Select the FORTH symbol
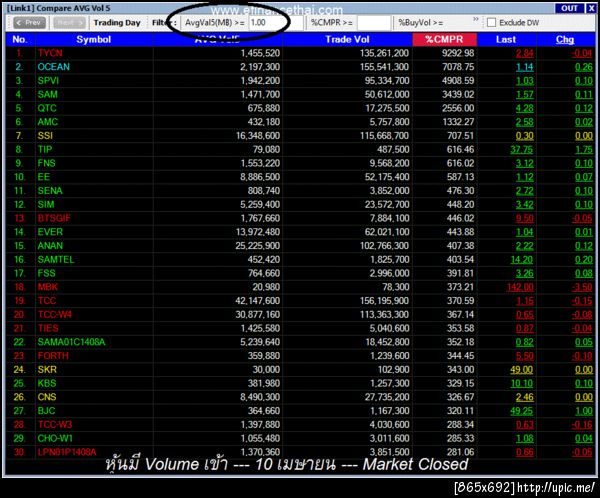The width and height of the screenshot is (600, 498). pos(53,356)
